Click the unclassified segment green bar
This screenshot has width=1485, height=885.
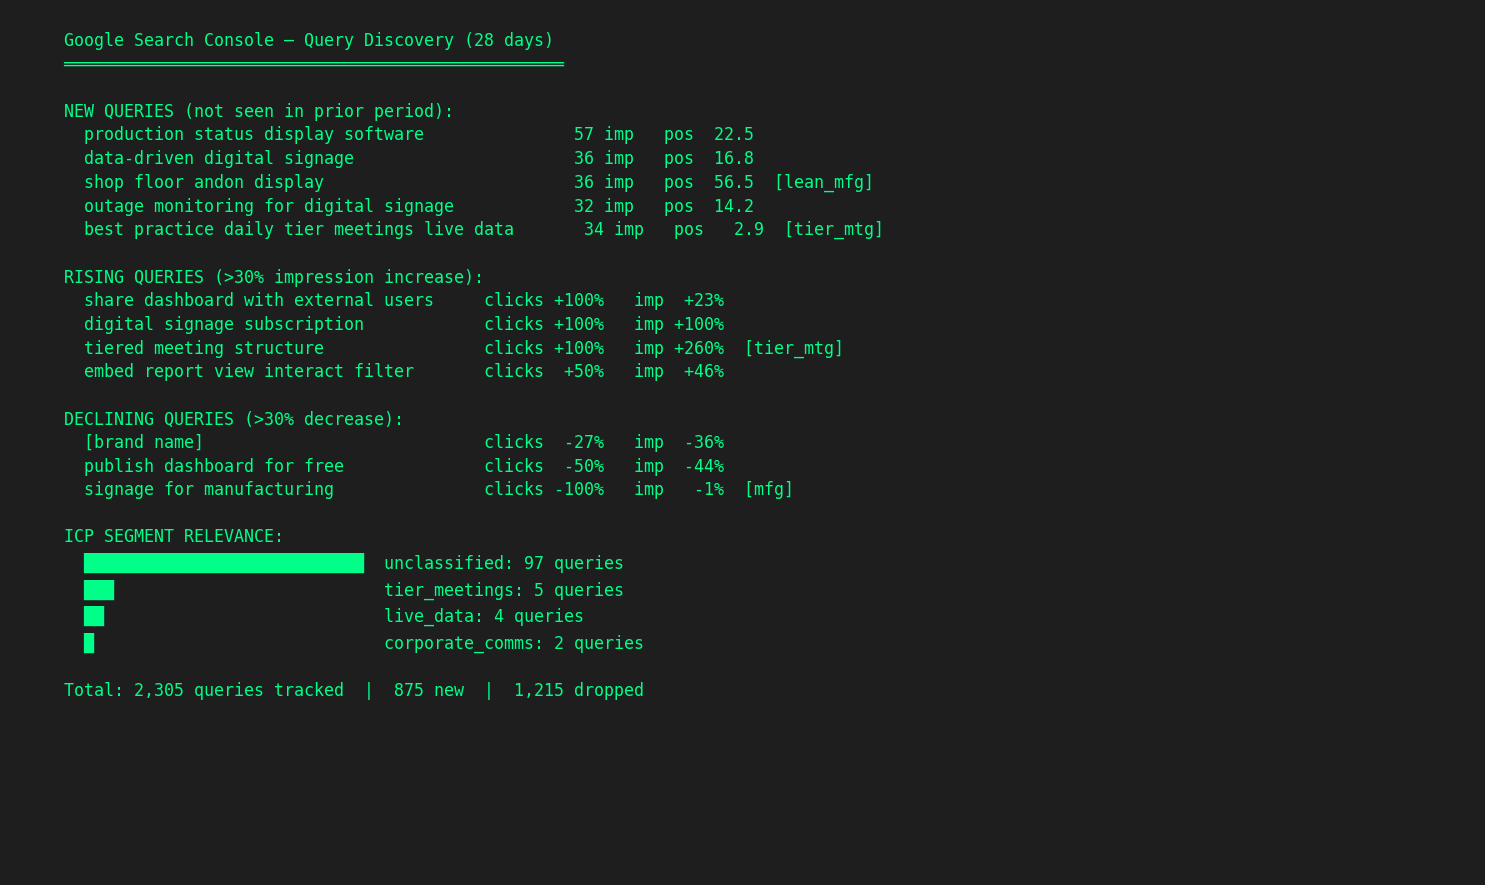click(224, 563)
